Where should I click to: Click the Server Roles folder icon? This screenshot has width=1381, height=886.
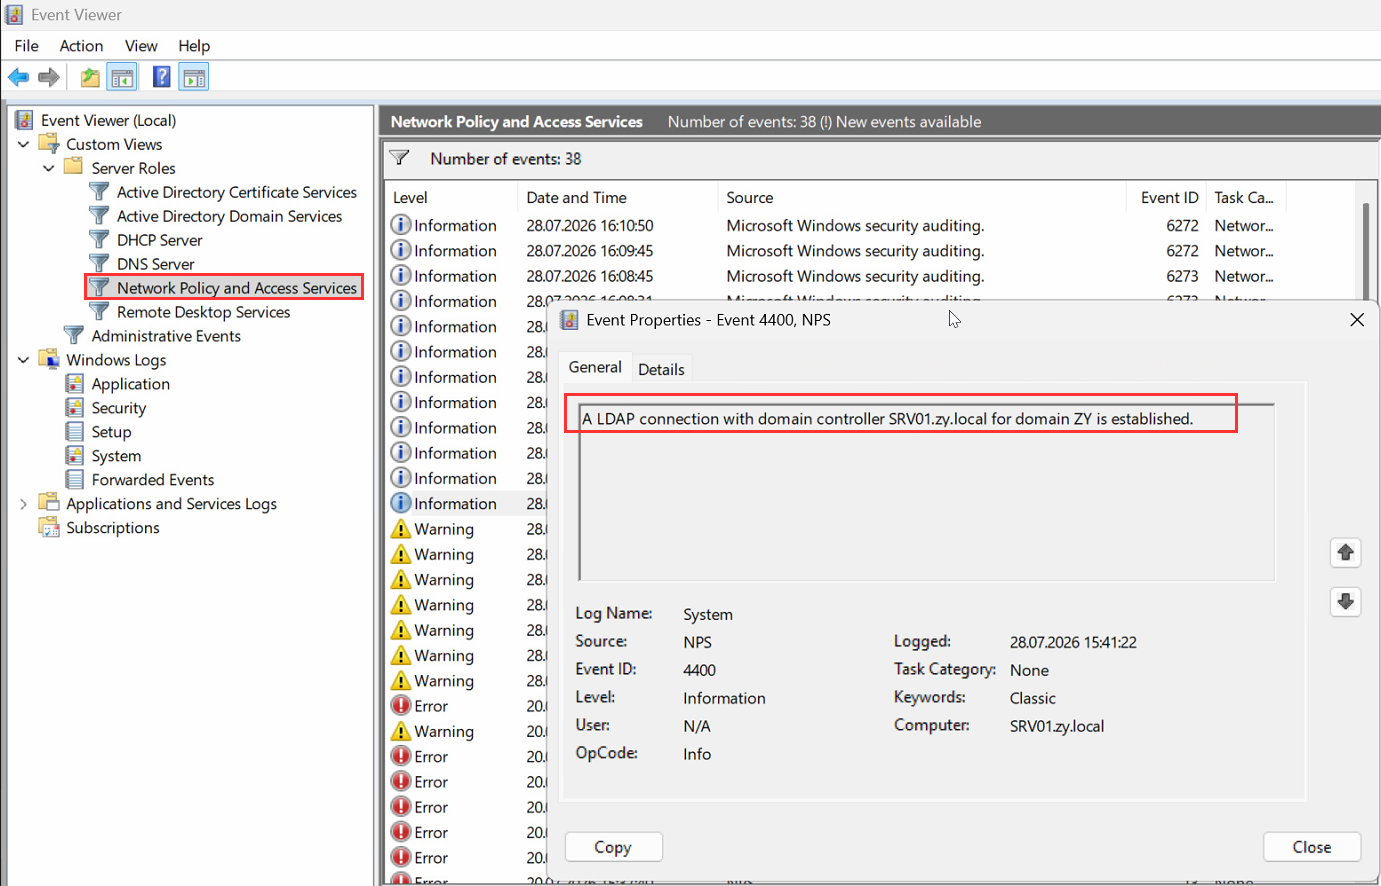73,166
